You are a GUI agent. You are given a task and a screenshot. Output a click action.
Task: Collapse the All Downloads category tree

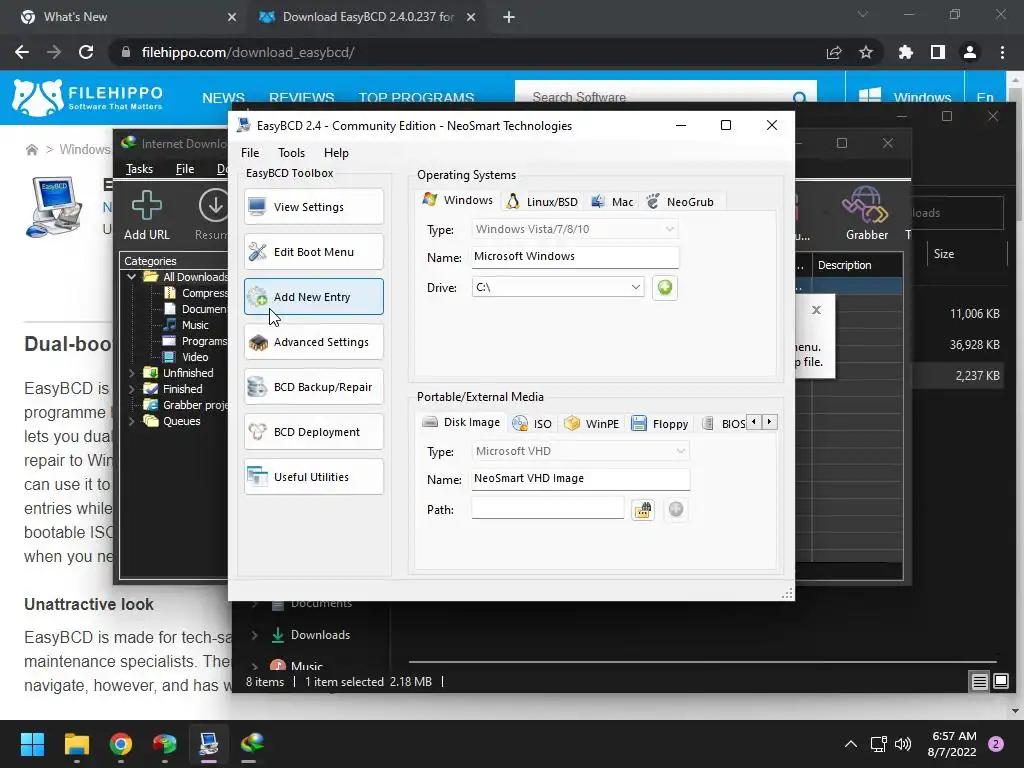tap(131, 277)
